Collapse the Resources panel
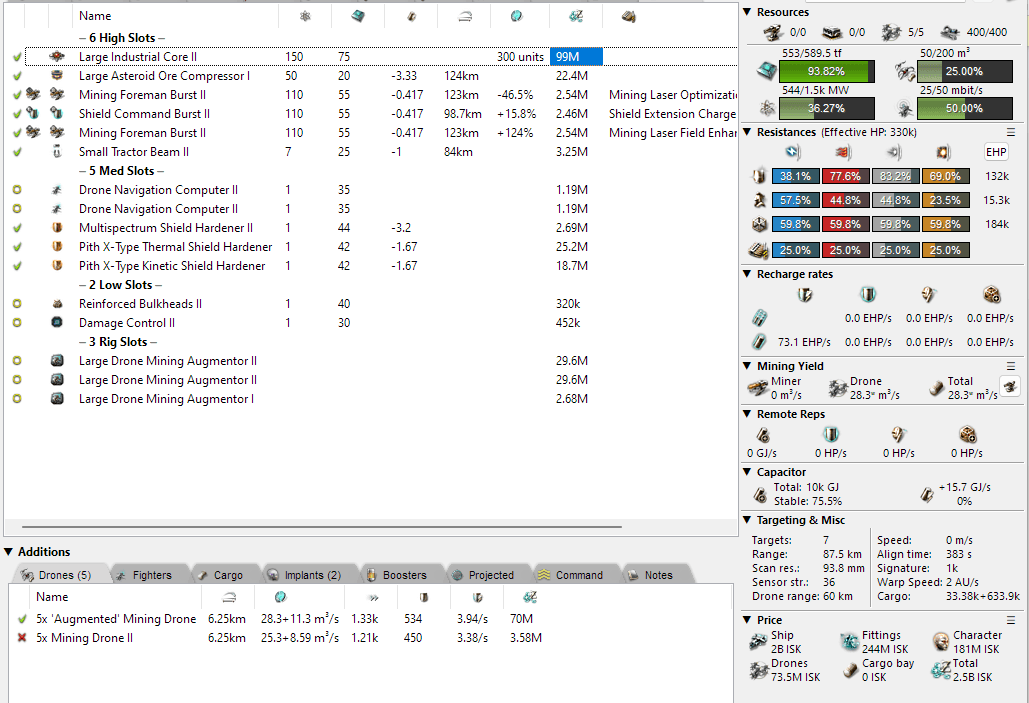This screenshot has height=703, width=1029. click(749, 12)
